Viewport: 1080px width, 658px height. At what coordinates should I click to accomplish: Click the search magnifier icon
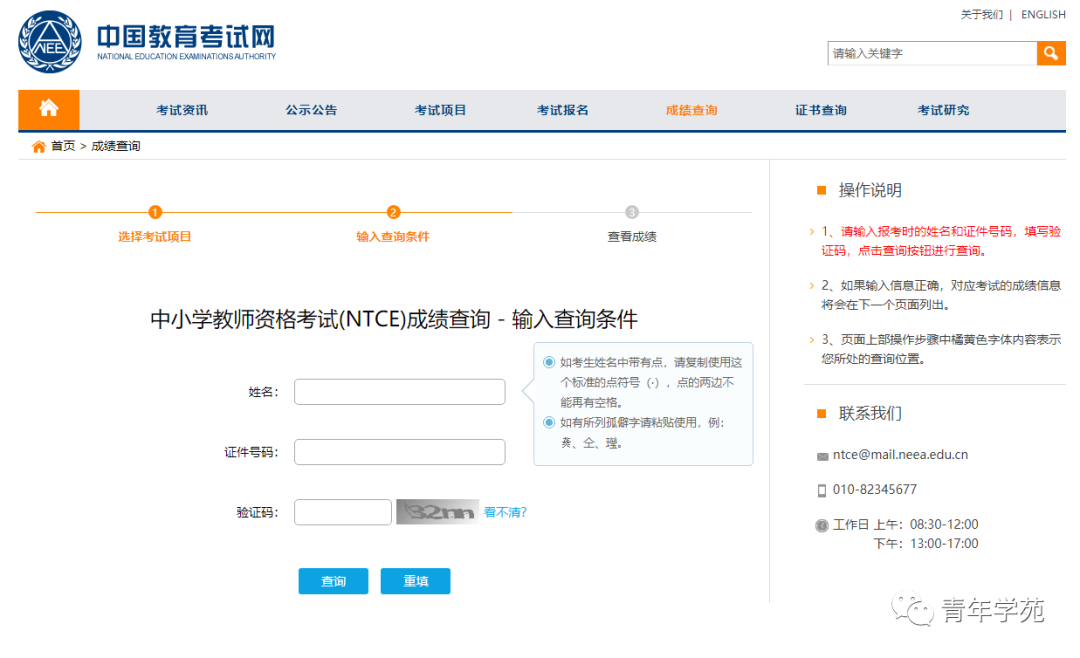(1050, 52)
